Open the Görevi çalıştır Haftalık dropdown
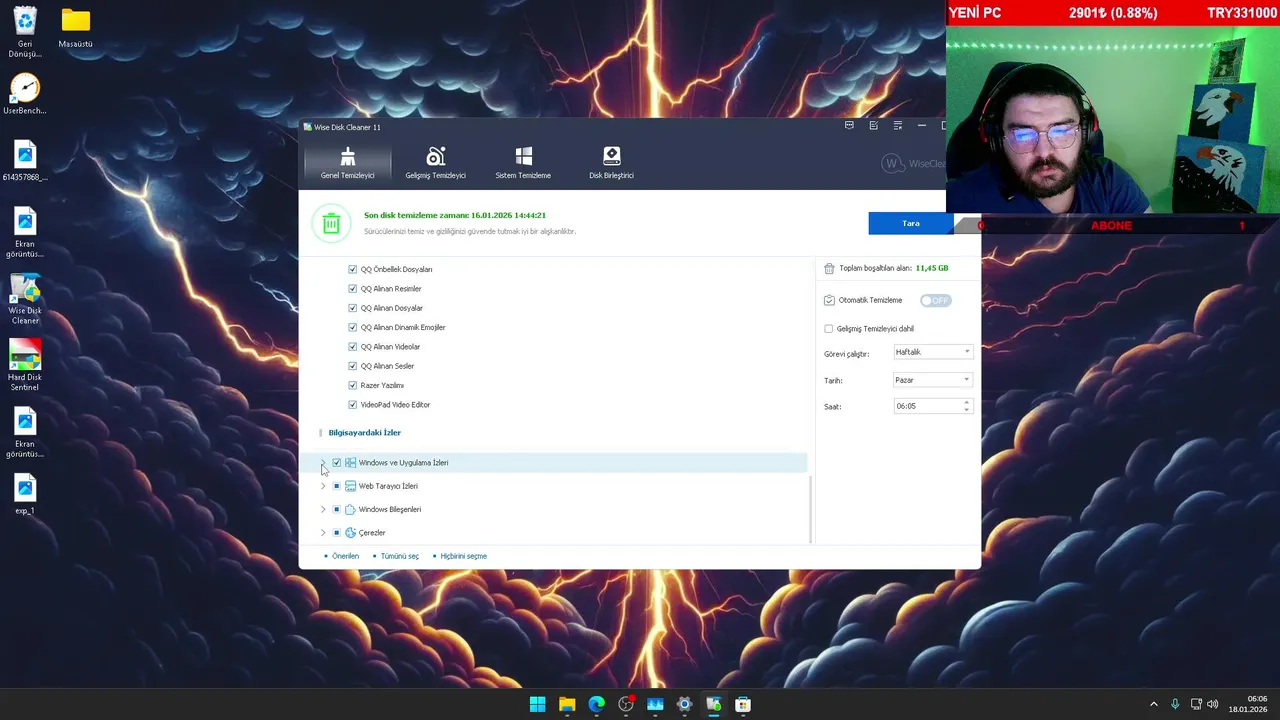Viewport: 1280px width, 720px height. (932, 352)
